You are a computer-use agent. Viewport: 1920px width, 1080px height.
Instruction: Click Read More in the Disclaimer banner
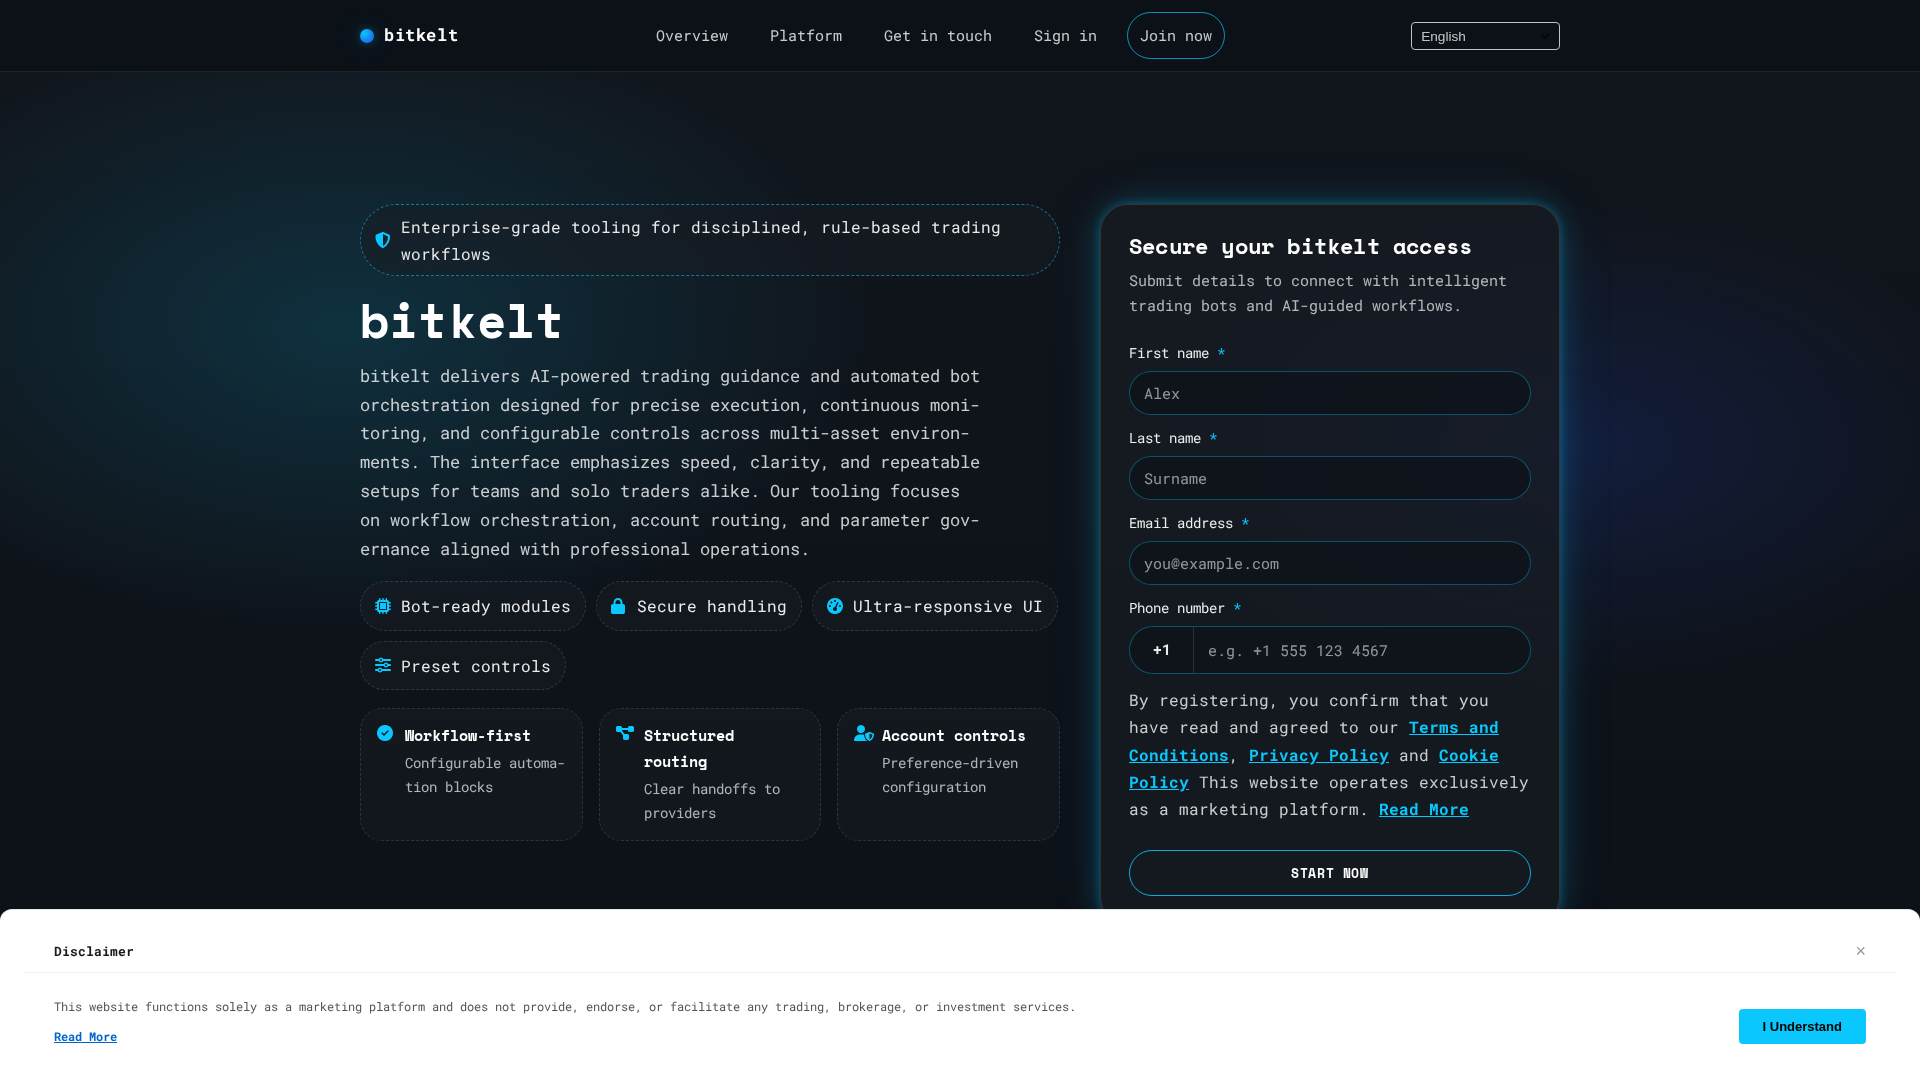point(85,1037)
